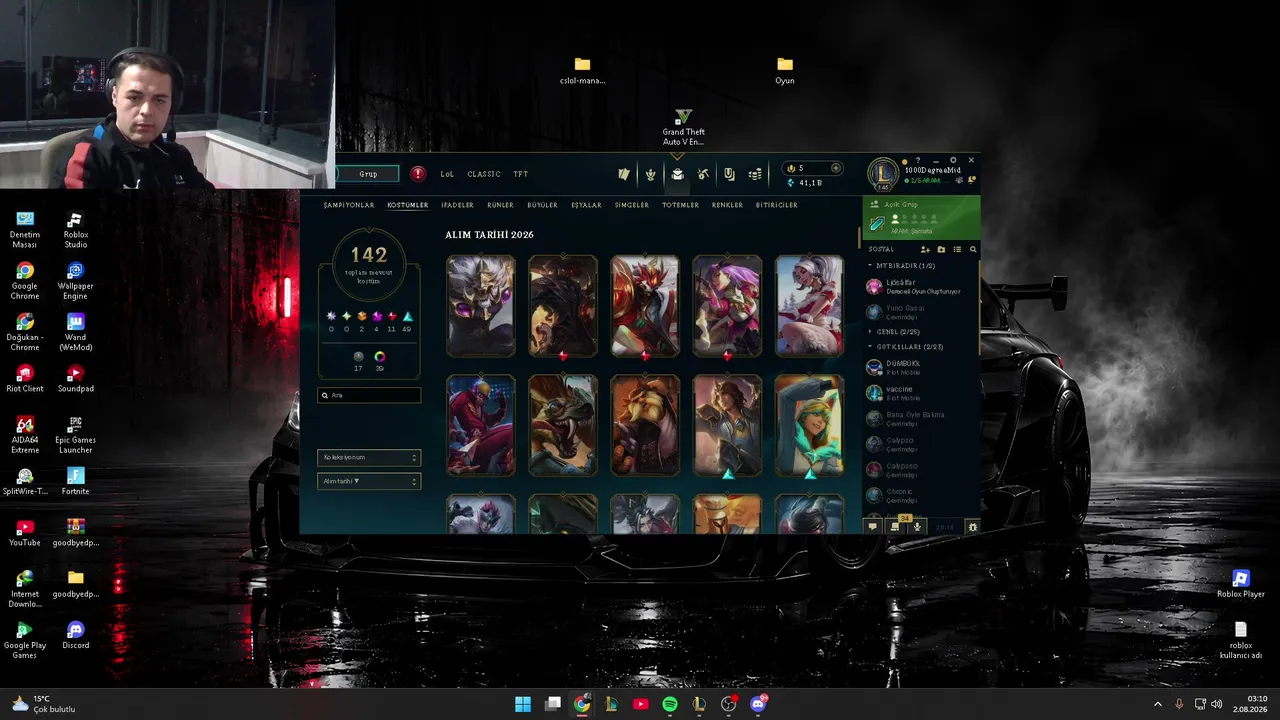Open the Wallpaper Engine desktop shortcut

(75, 280)
